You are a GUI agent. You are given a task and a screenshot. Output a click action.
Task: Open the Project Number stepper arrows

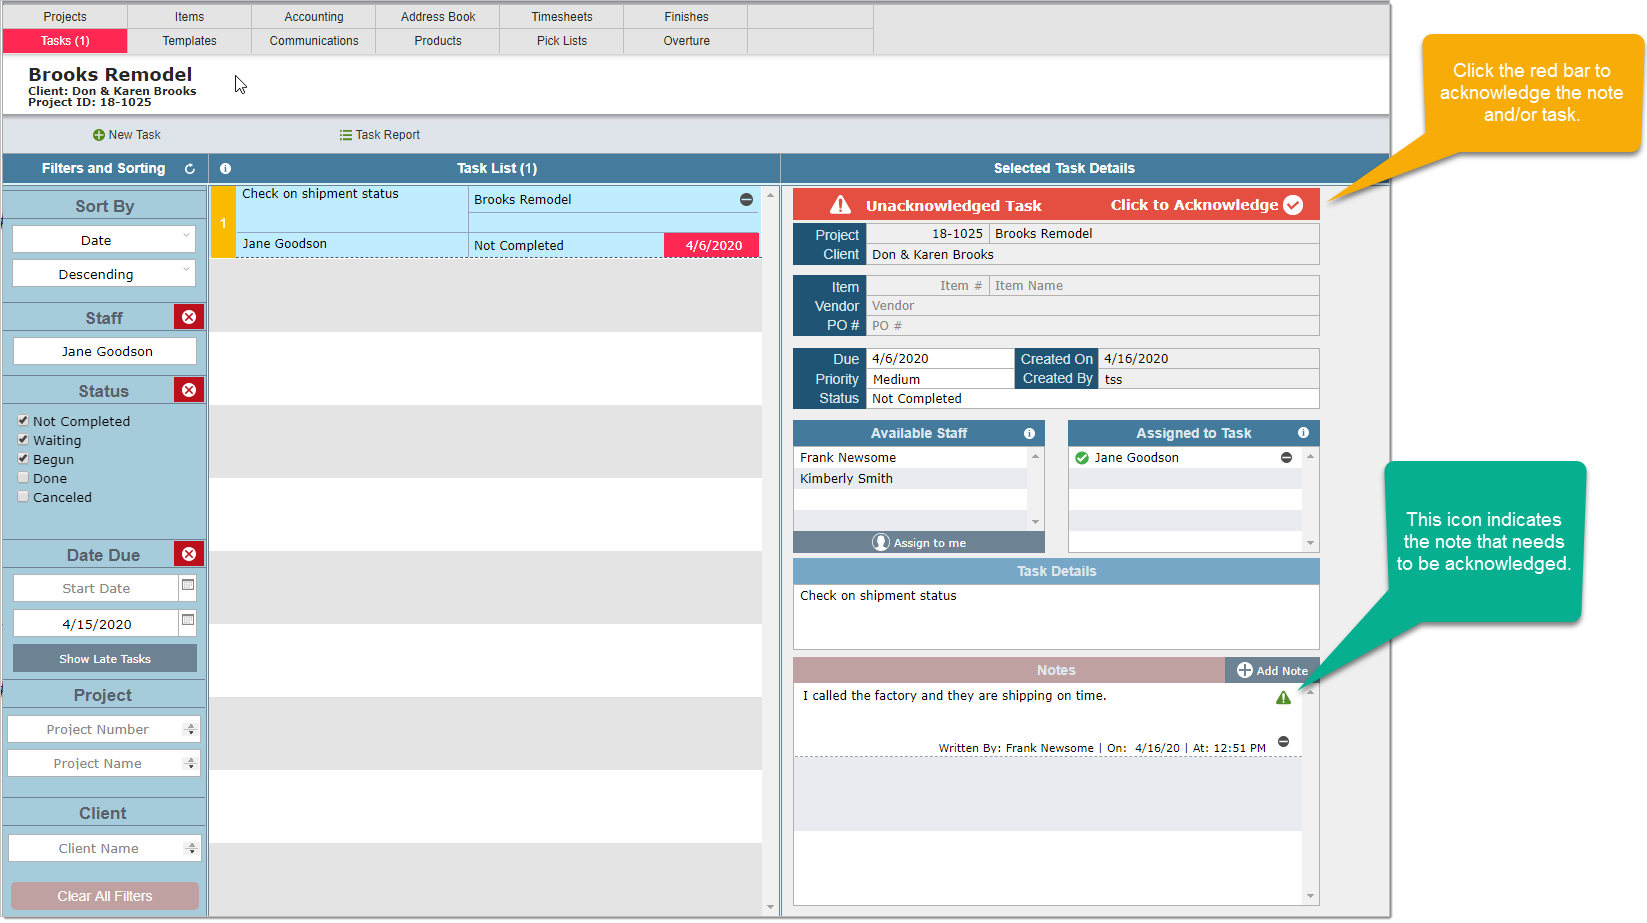pos(190,730)
